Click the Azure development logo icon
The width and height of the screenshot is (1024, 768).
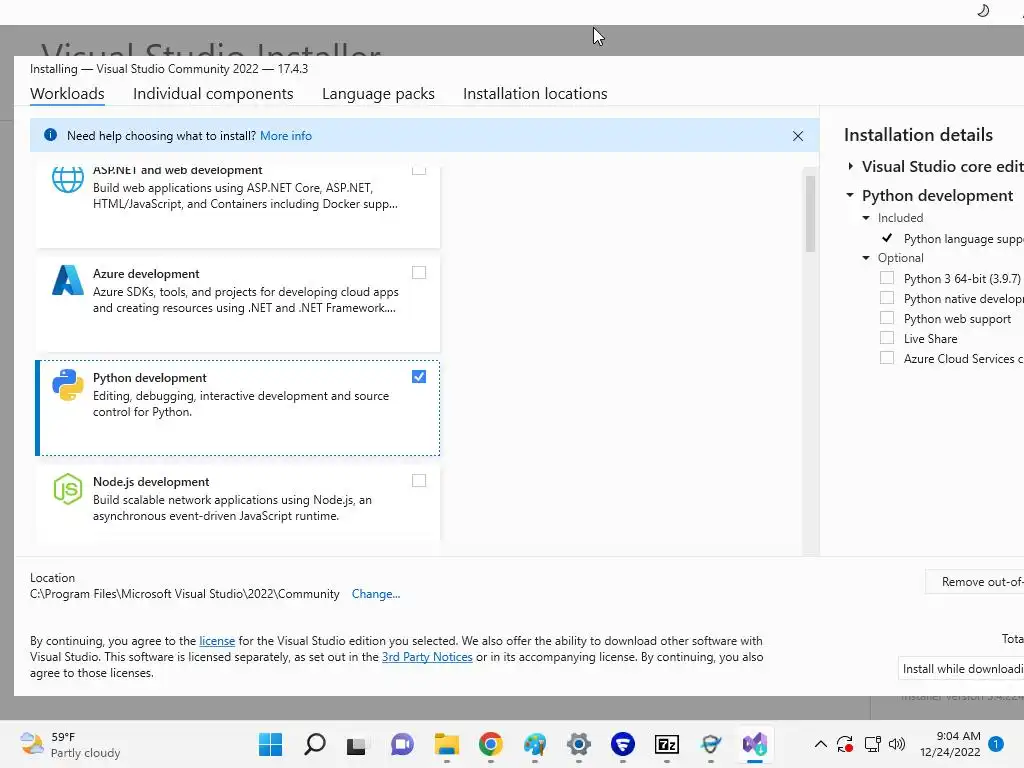(68, 280)
